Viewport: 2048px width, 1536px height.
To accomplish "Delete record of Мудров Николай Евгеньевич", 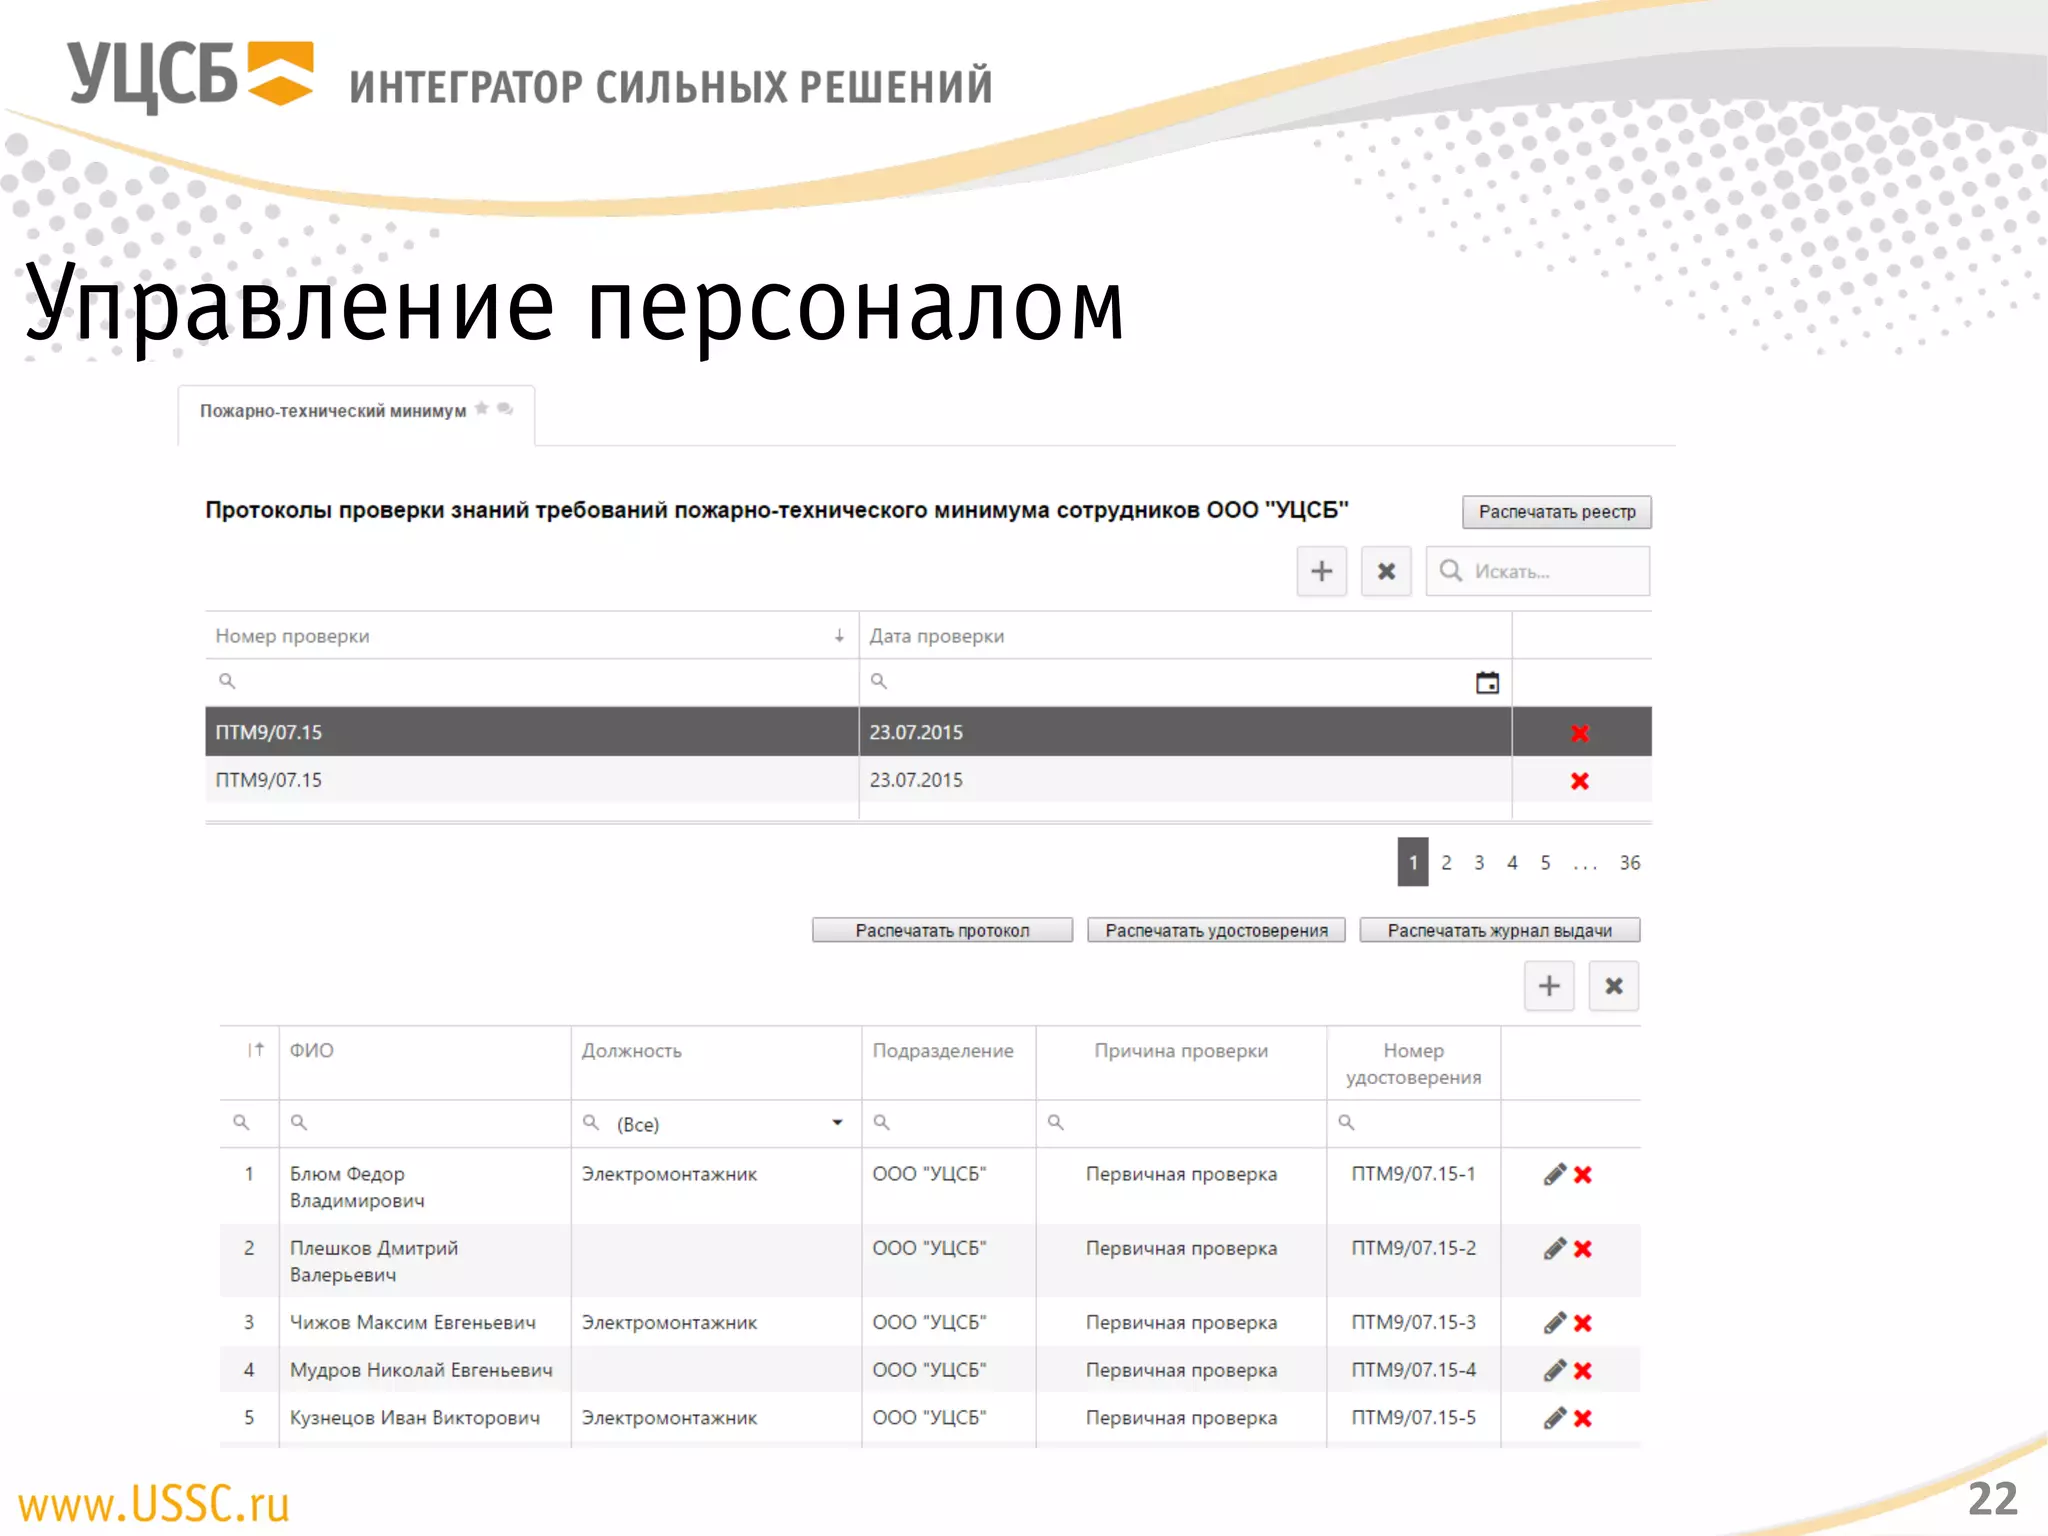I will tap(1583, 1371).
